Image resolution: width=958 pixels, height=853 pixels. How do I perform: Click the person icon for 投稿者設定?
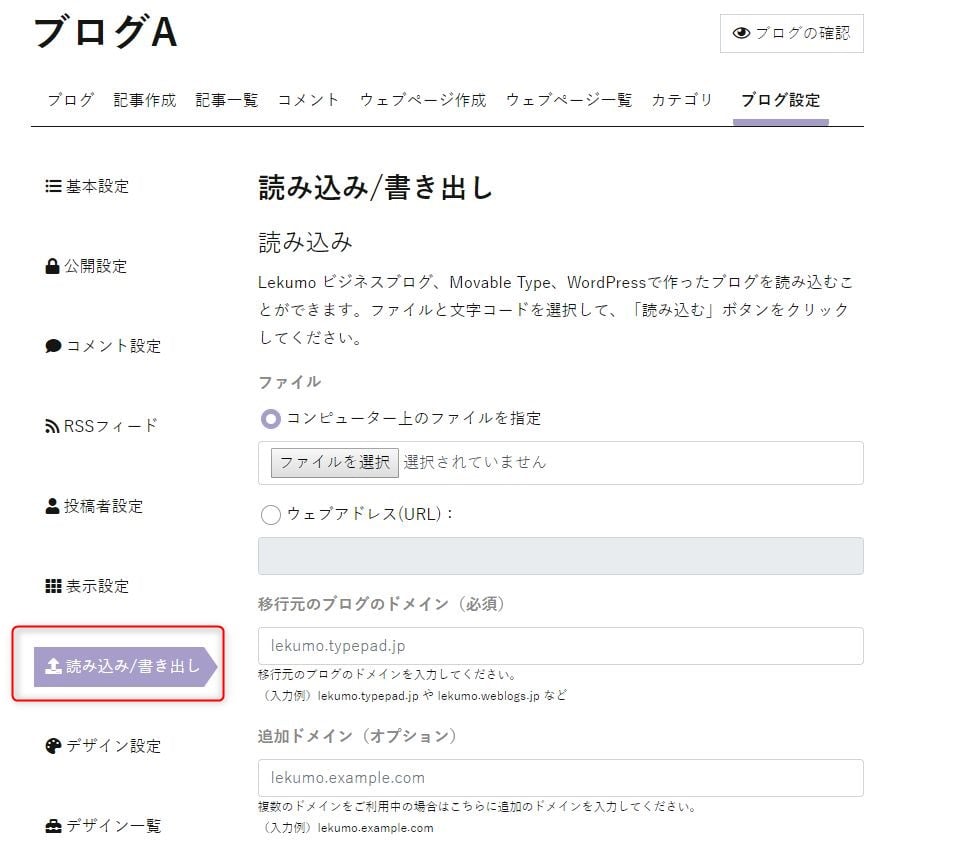(x=53, y=506)
